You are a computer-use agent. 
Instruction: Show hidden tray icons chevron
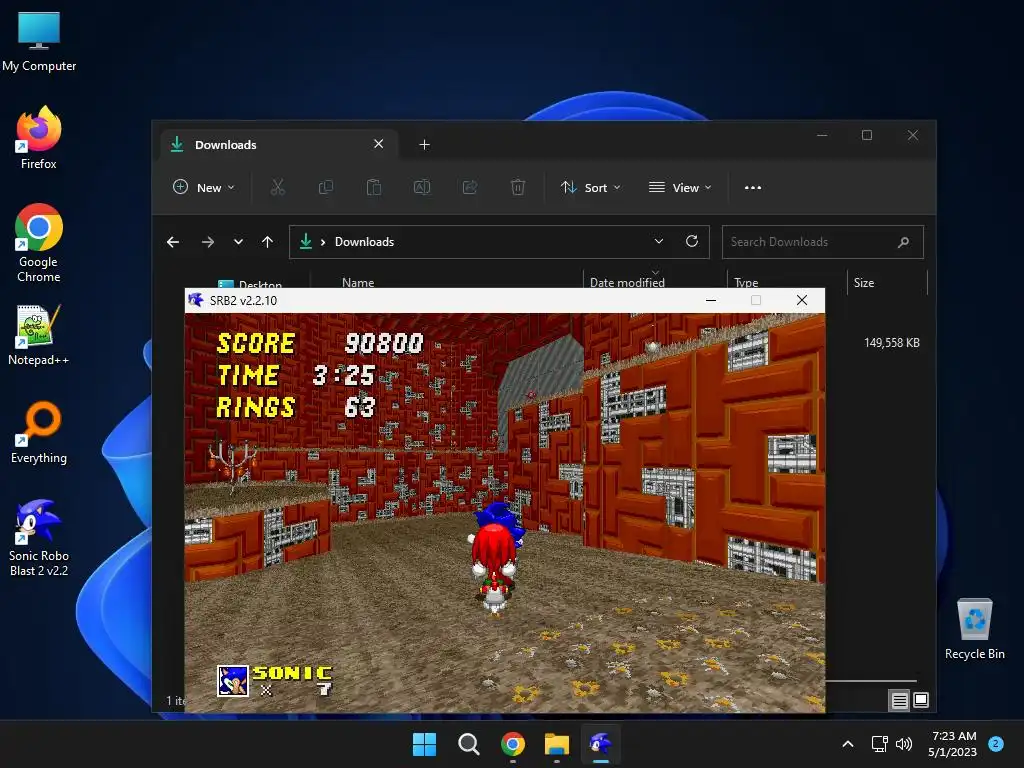(x=848, y=744)
